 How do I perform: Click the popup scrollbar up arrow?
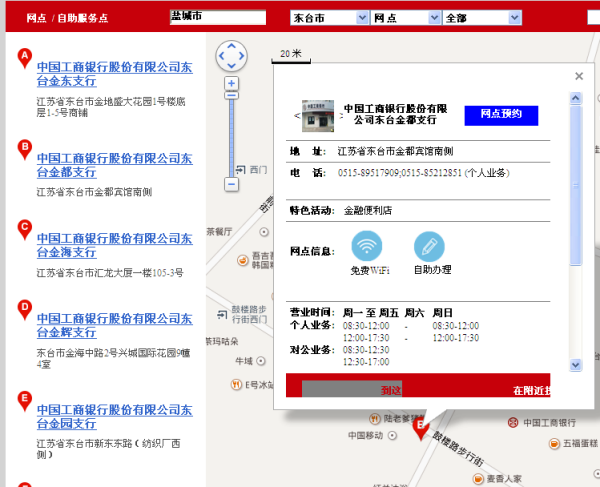(x=575, y=98)
